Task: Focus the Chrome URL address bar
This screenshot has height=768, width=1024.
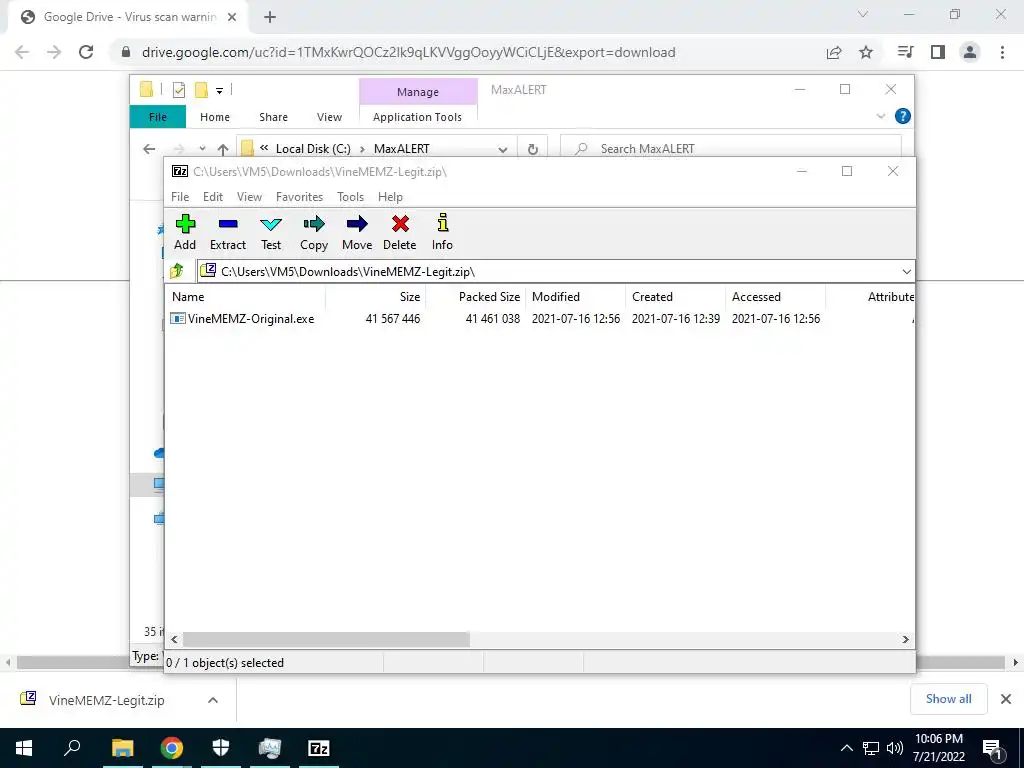Action: click(408, 52)
